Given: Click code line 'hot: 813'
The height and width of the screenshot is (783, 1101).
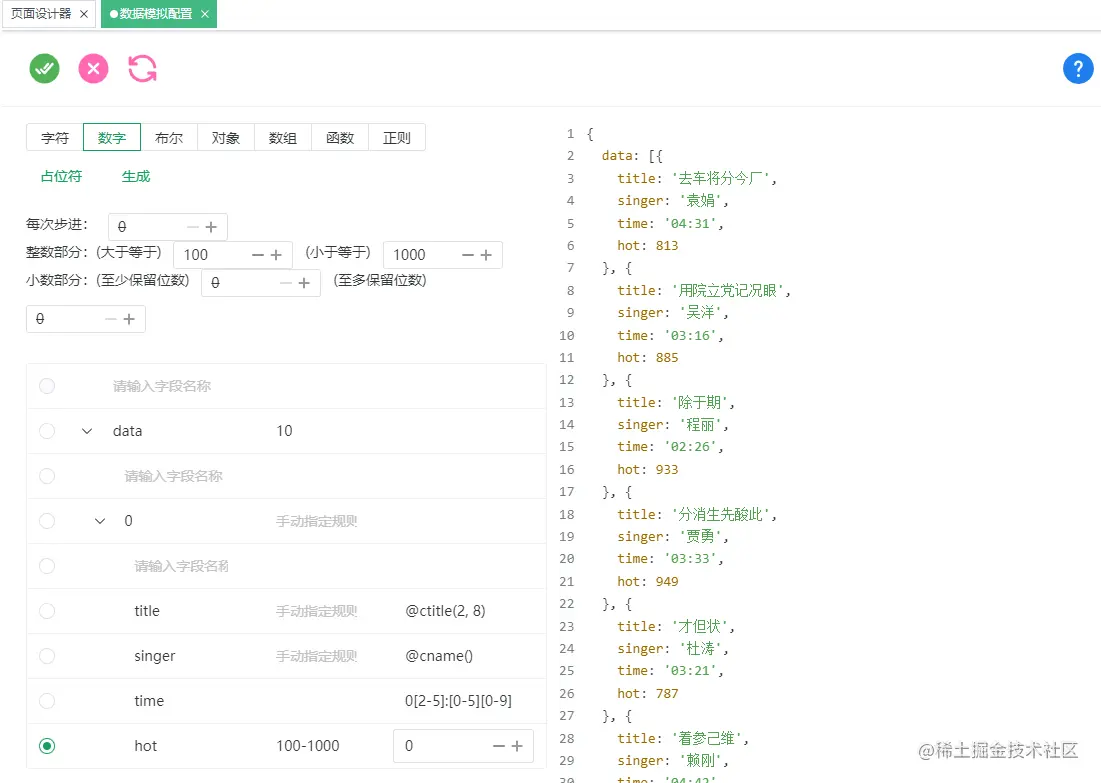Looking at the screenshot, I should point(647,245).
